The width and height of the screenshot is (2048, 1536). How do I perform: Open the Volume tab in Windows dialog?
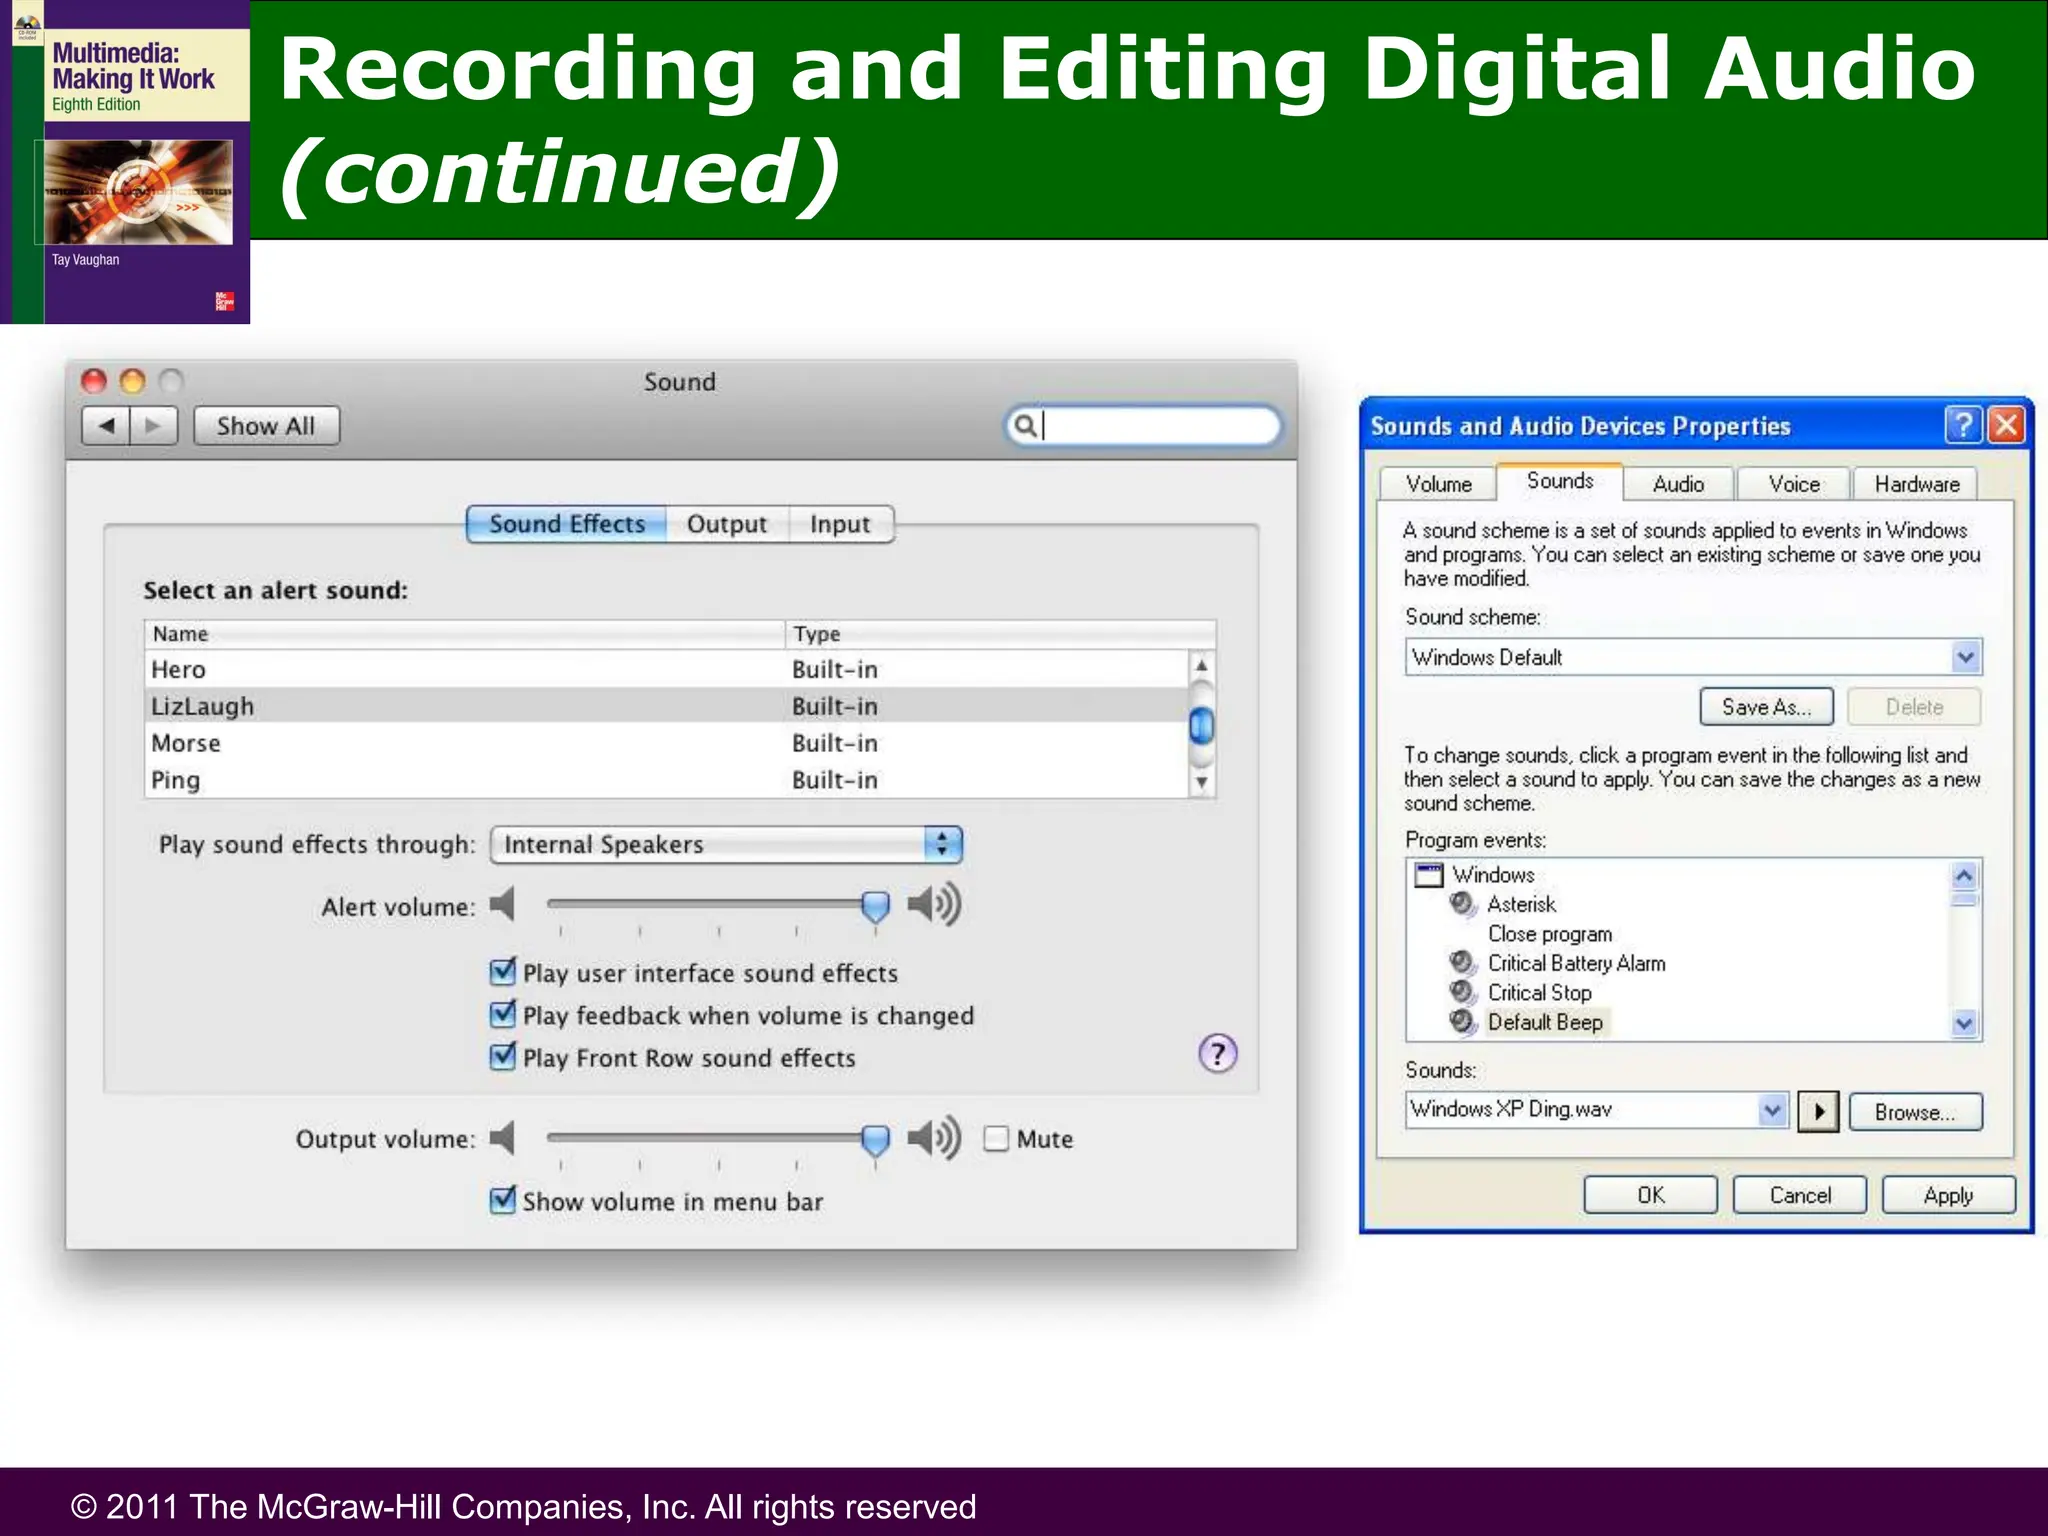pos(1438,484)
